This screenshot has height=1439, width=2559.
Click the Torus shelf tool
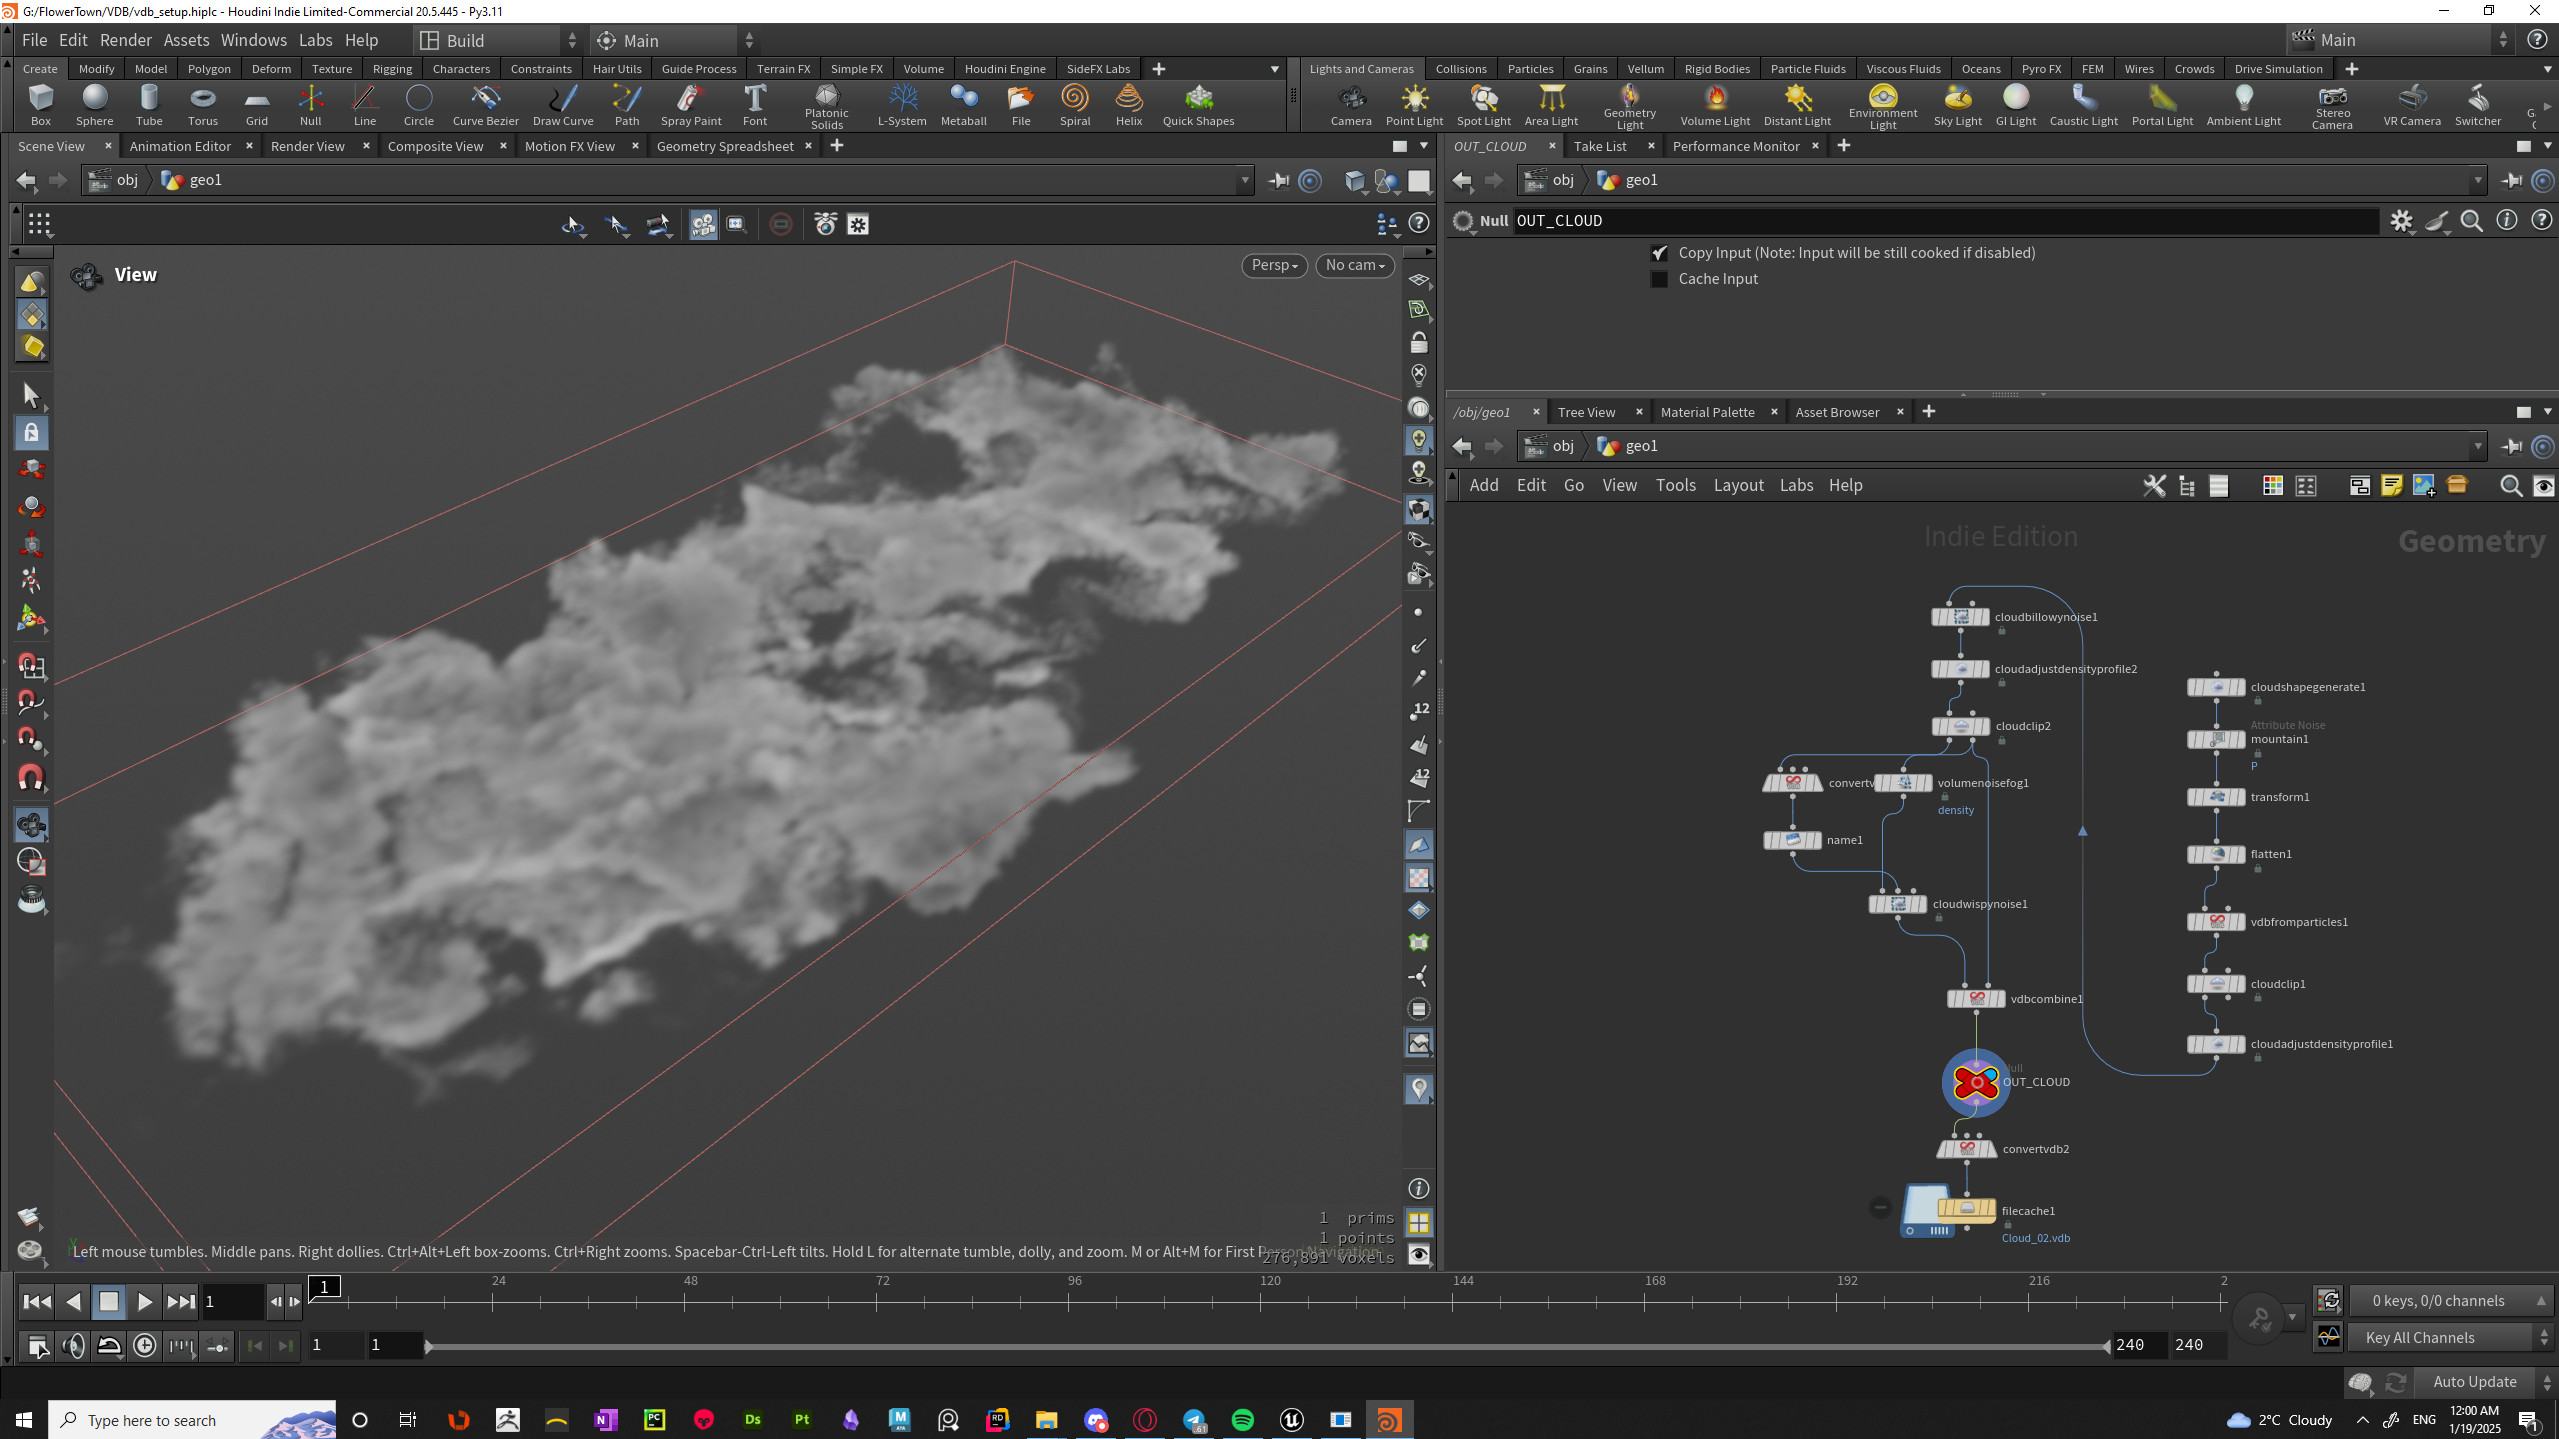click(x=203, y=105)
